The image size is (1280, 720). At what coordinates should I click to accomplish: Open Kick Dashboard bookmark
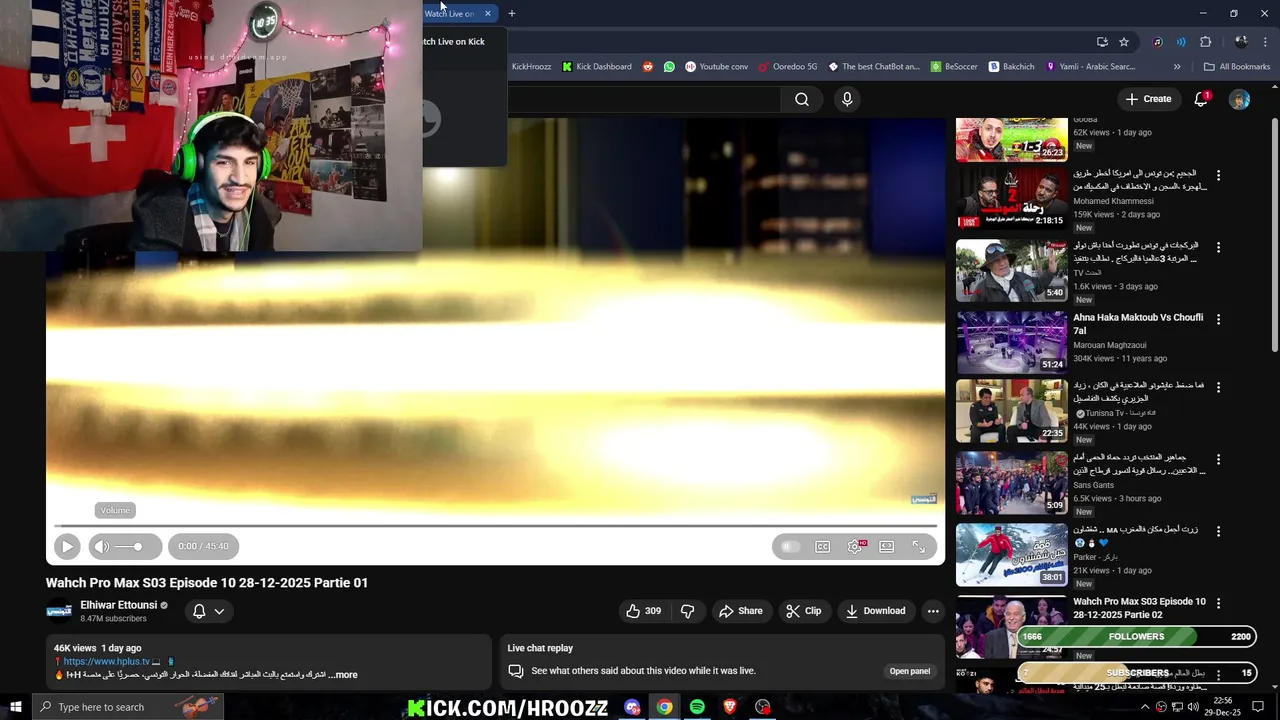click(x=596, y=67)
